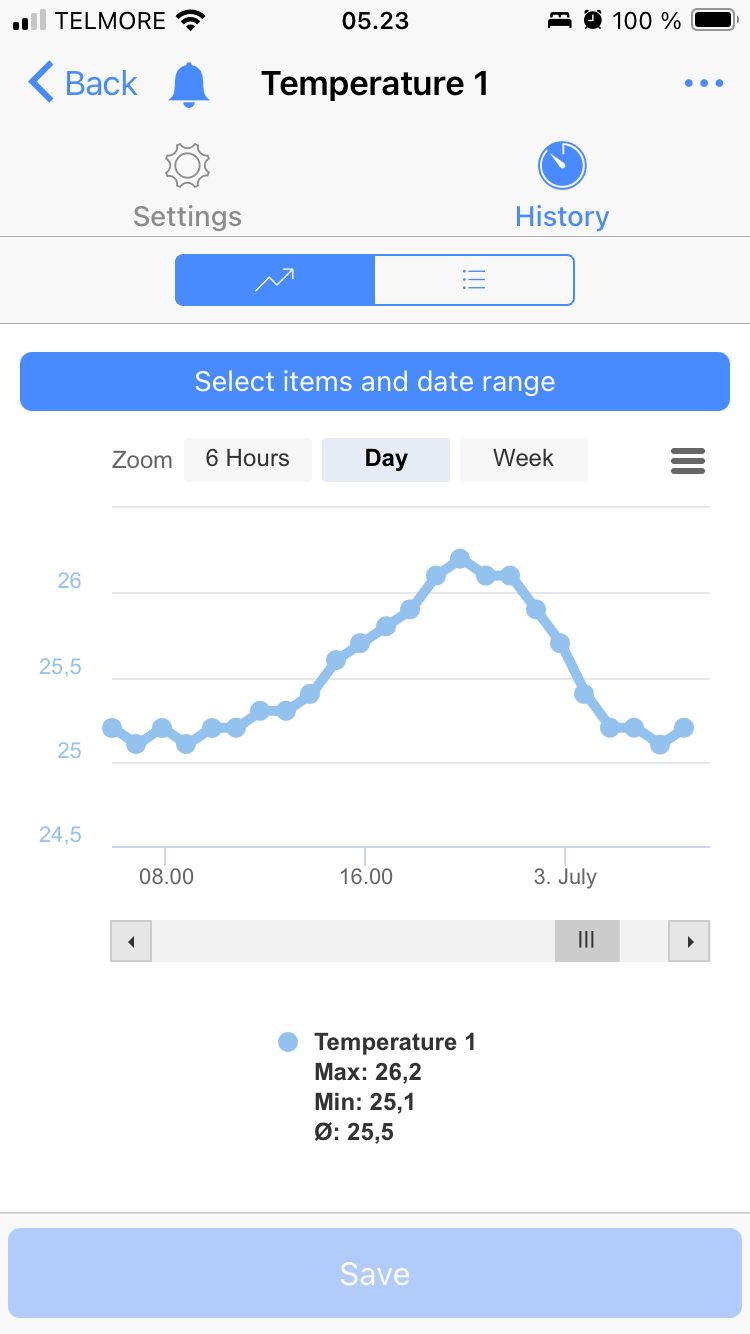The image size is (750, 1334).
Task: Toggle Temperature 1 series legend dot
Action: coord(288,1042)
